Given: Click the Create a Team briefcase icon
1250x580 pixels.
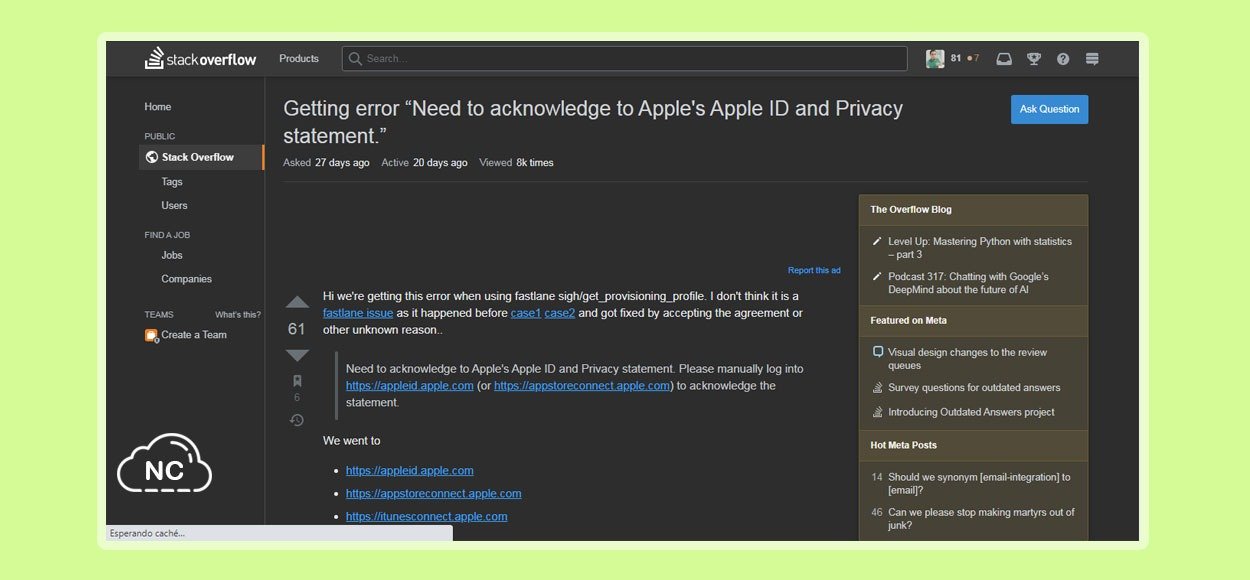Looking at the screenshot, I should (x=151, y=335).
